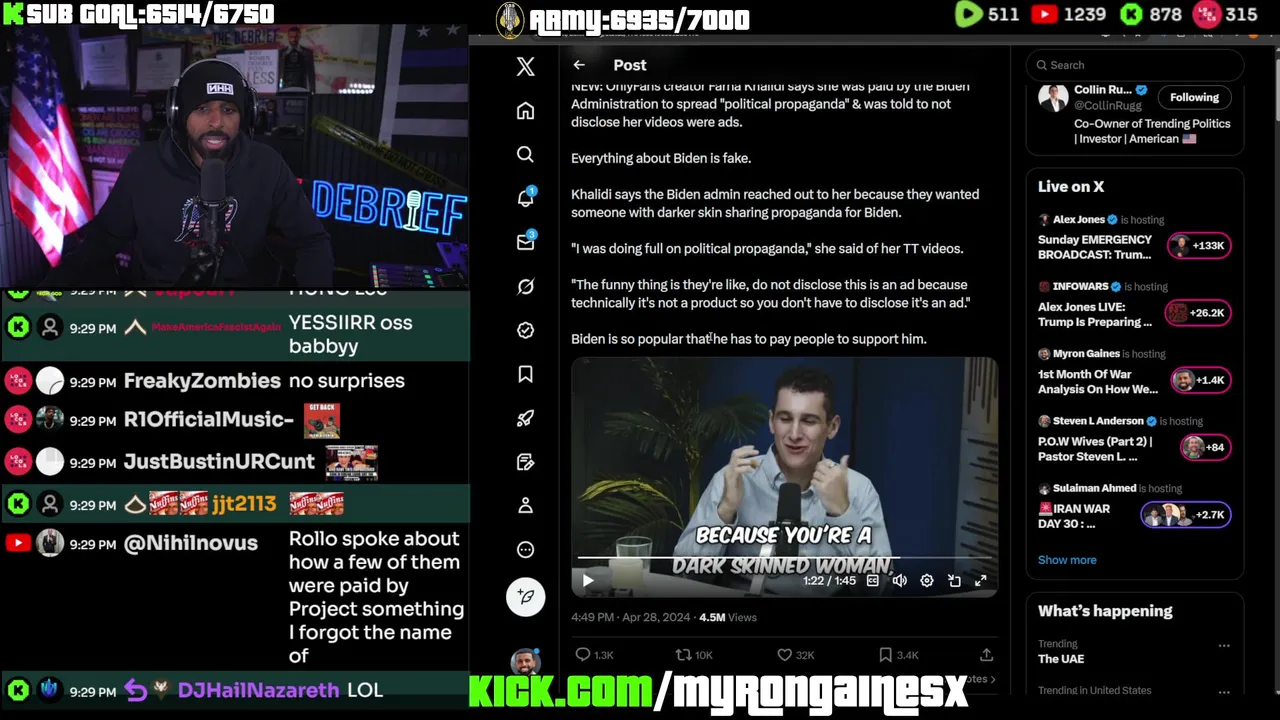Click the +26.2K listeners badge
This screenshot has height=720, width=1280.
[x=1199, y=313]
